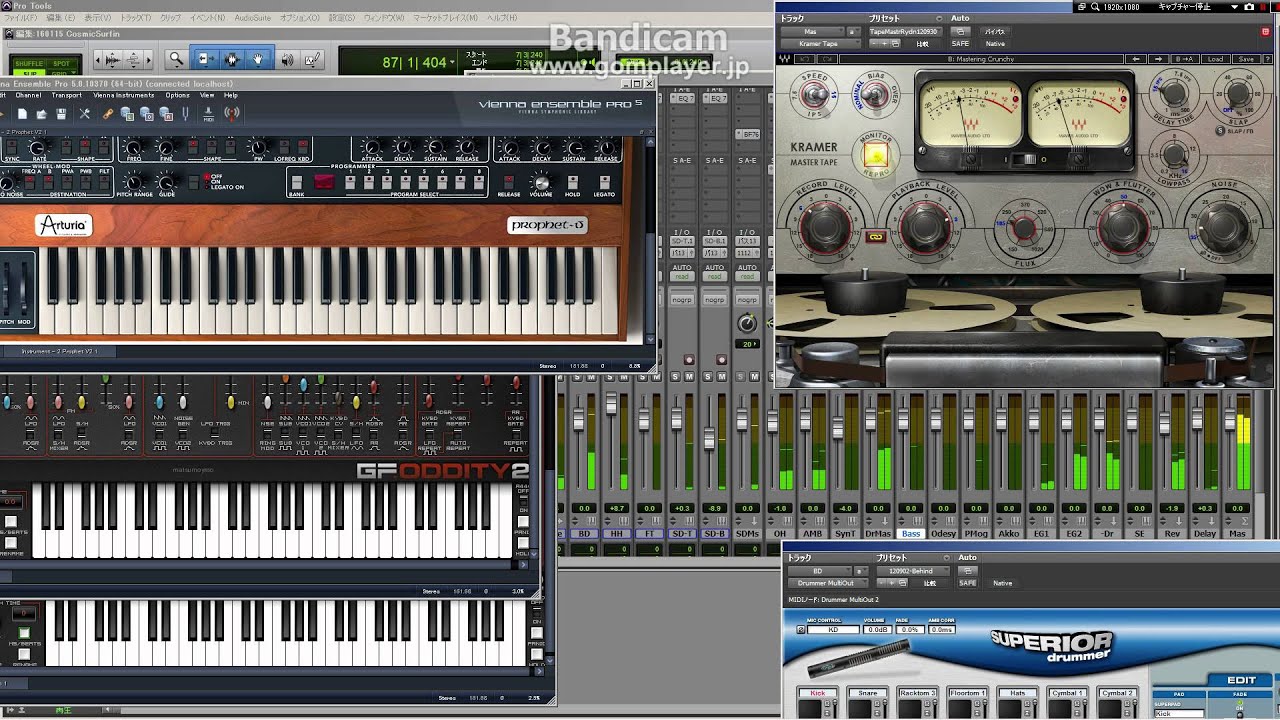Go to previous preset in Kramer Tape
1280x720 pixels.
tap(1136, 59)
